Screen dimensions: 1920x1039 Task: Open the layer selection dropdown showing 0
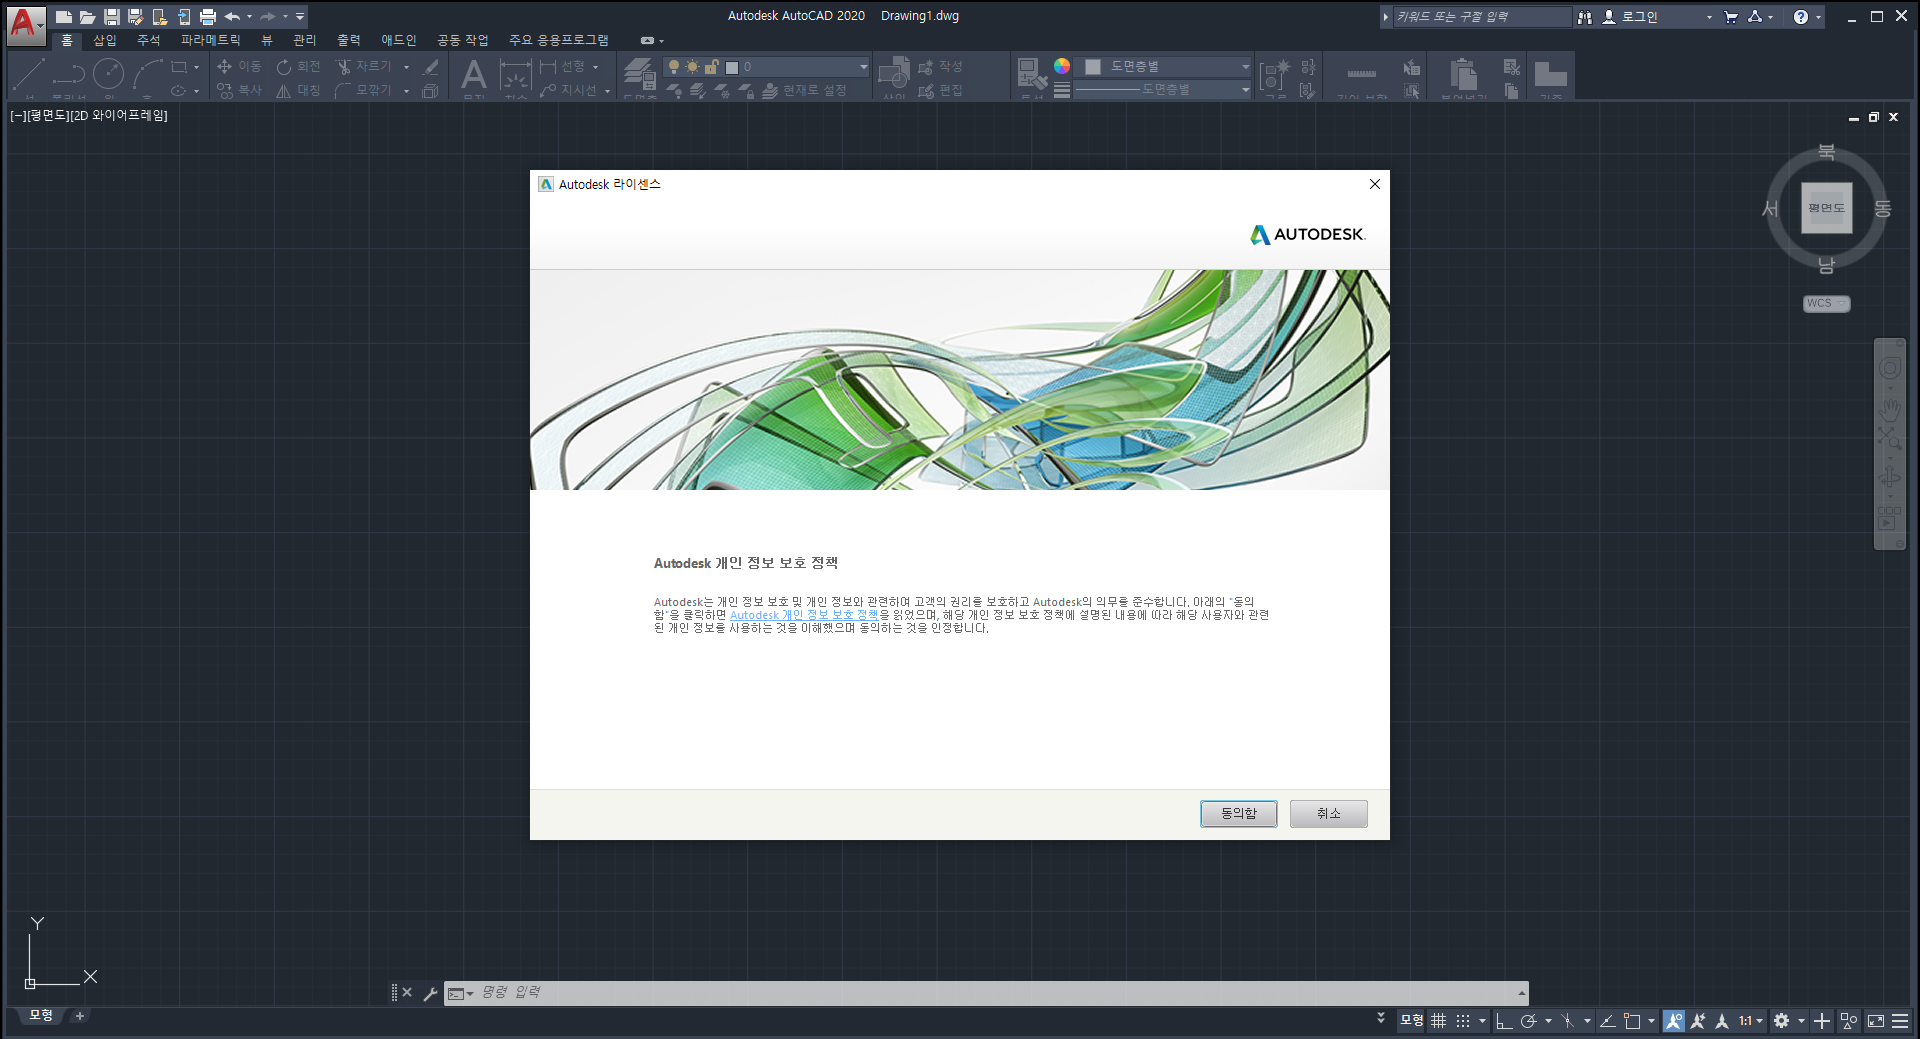point(766,67)
